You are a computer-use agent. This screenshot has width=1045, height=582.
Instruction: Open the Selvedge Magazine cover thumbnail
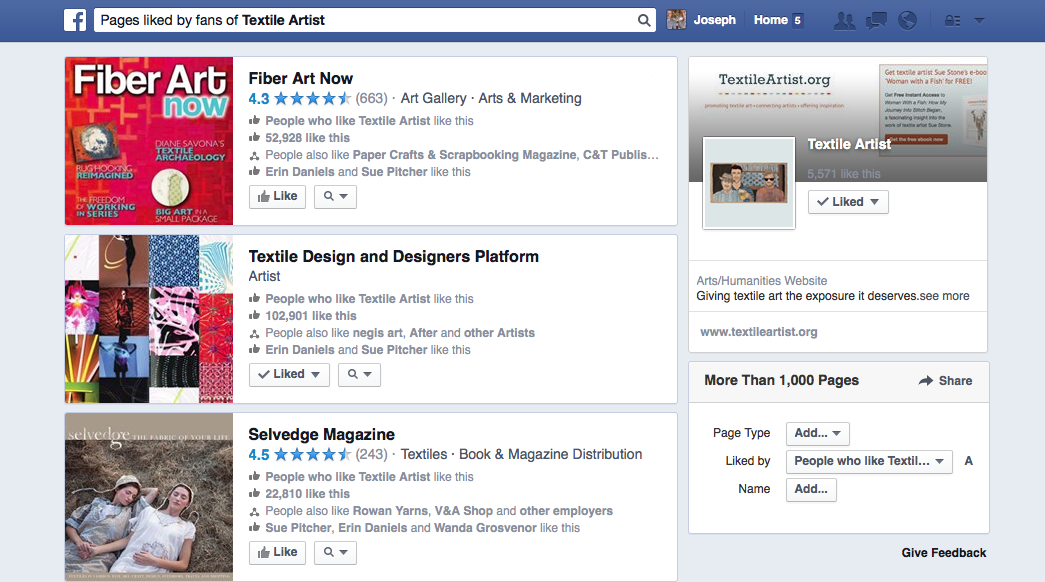(149, 497)
